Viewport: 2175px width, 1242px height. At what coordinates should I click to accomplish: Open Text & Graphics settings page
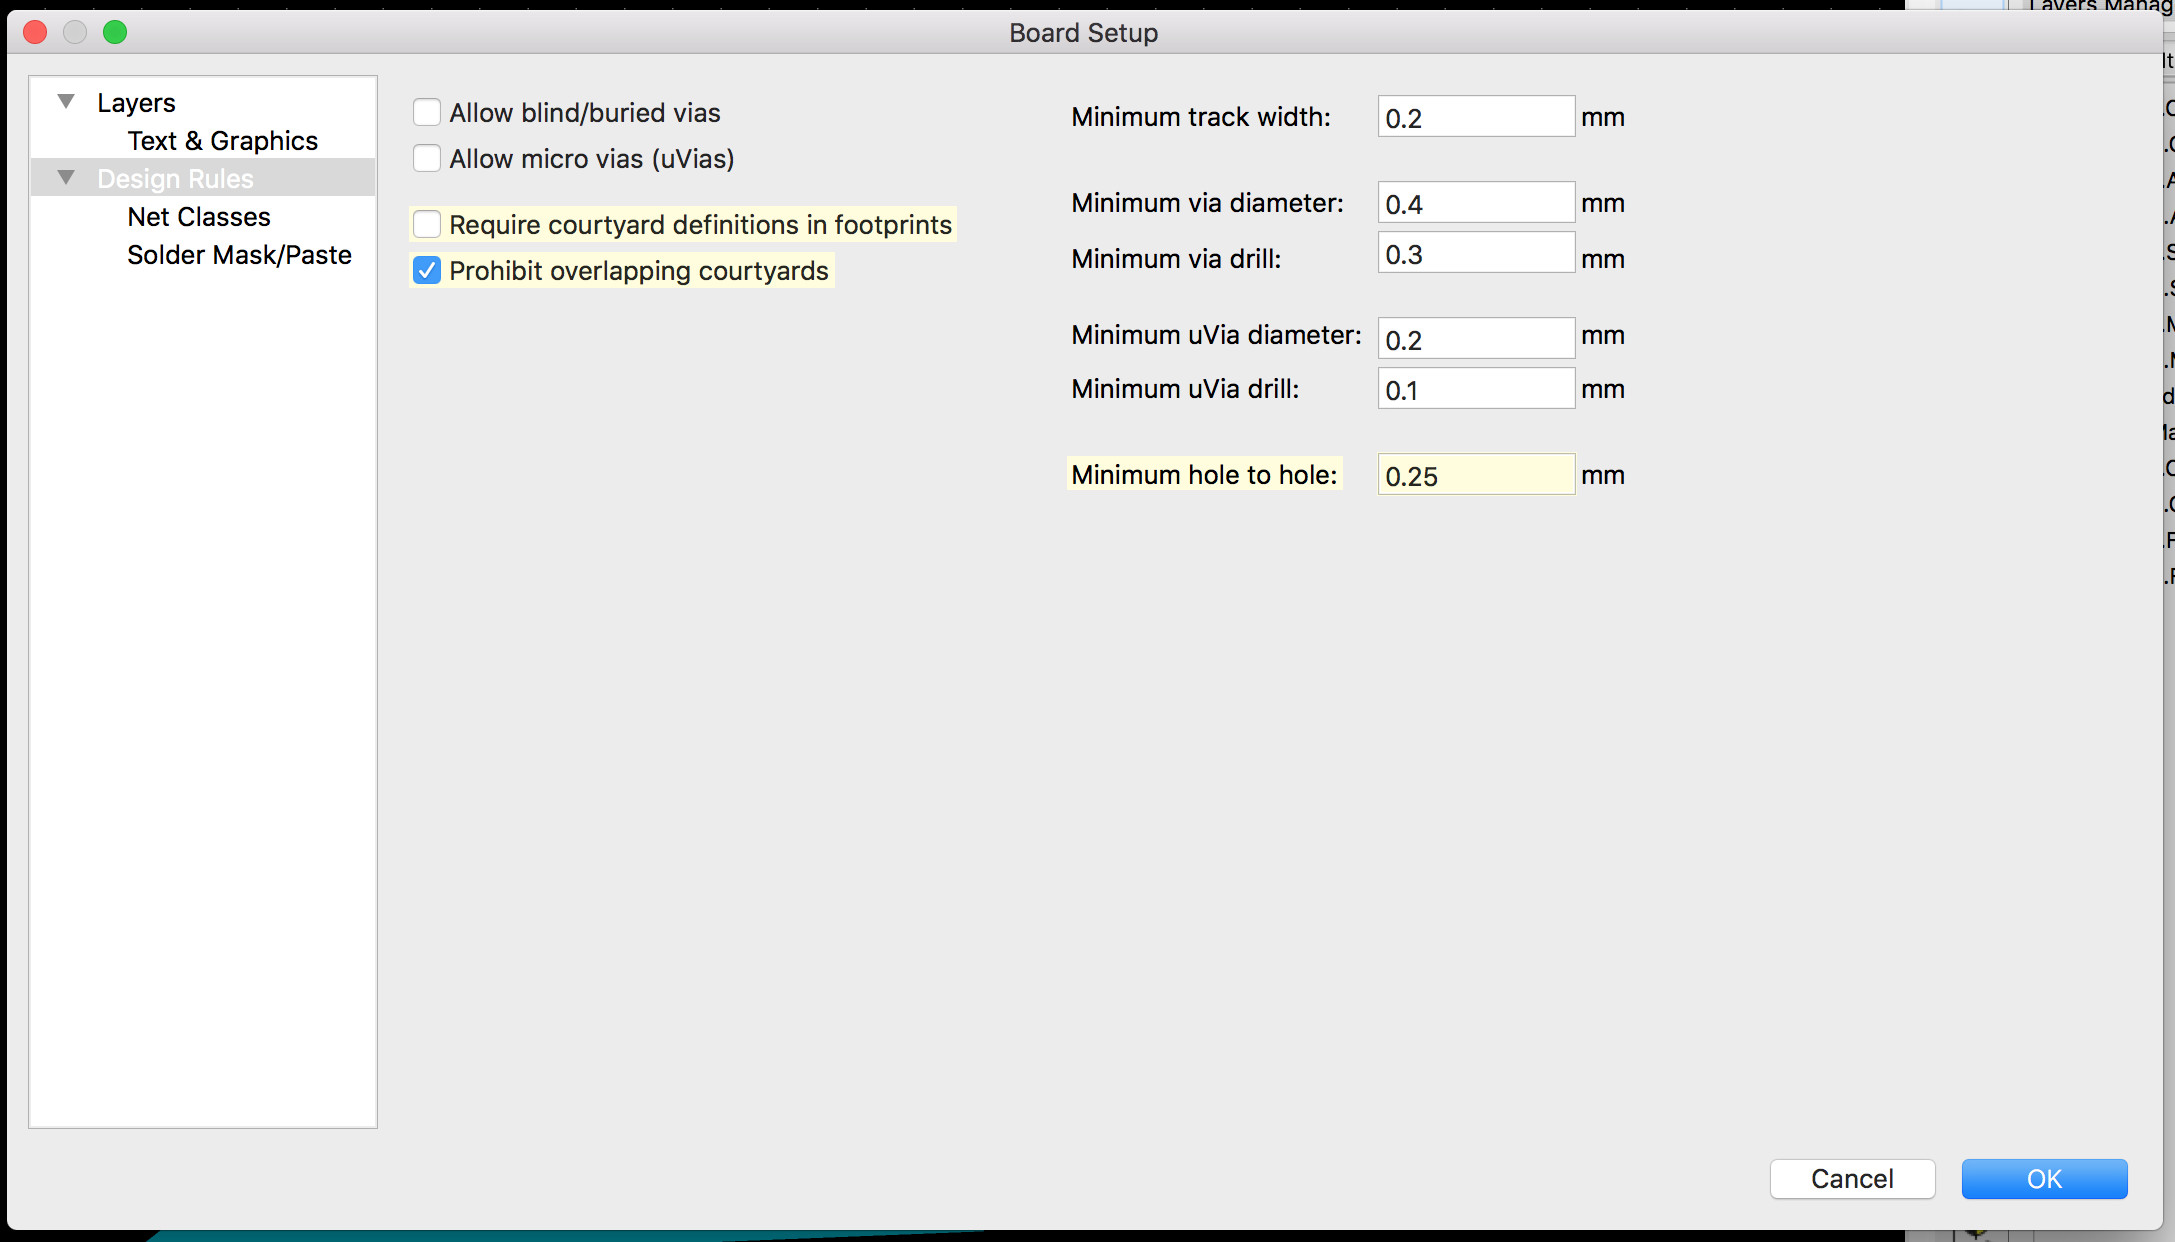click(x=222, y=141)
